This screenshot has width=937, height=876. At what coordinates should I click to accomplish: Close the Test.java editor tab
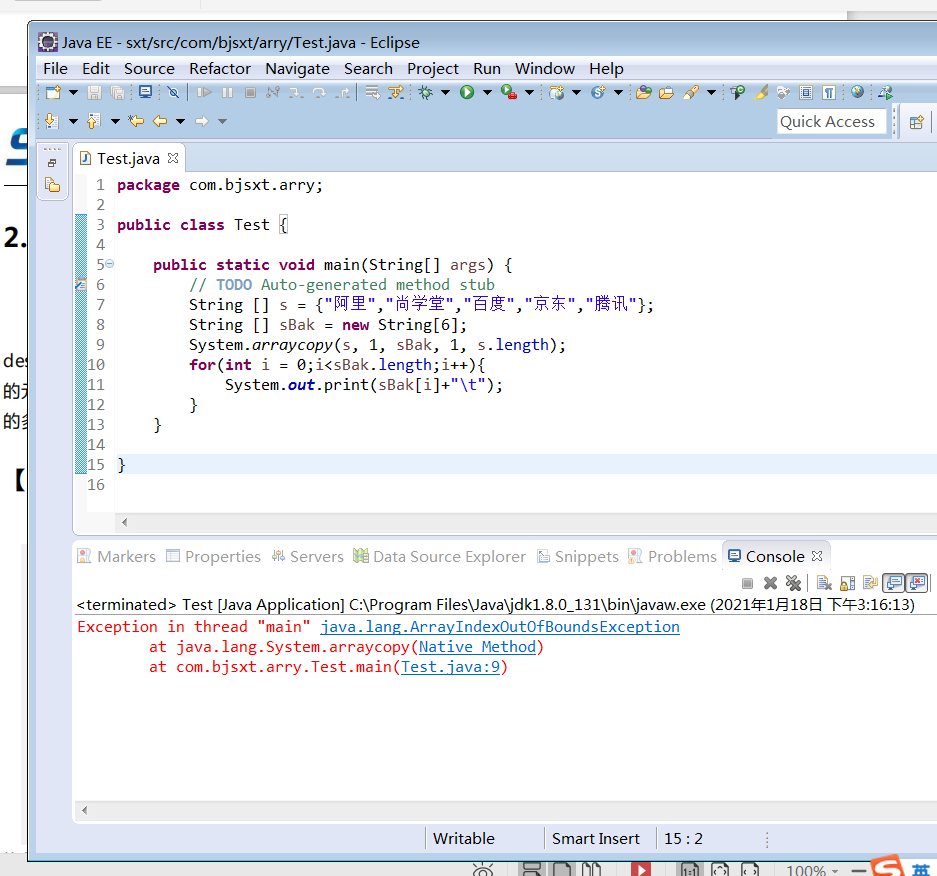(x=173, y=158)
